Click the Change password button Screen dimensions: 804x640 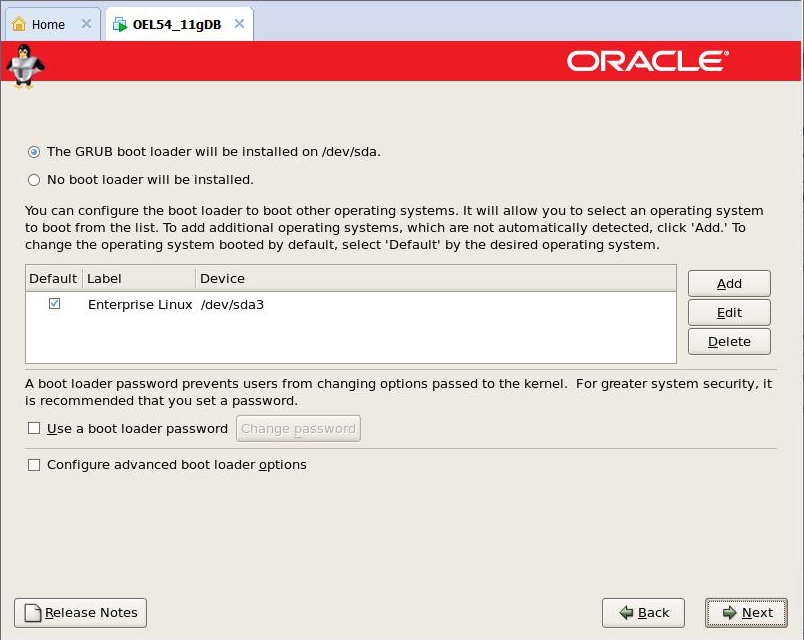tap(298, 428)
